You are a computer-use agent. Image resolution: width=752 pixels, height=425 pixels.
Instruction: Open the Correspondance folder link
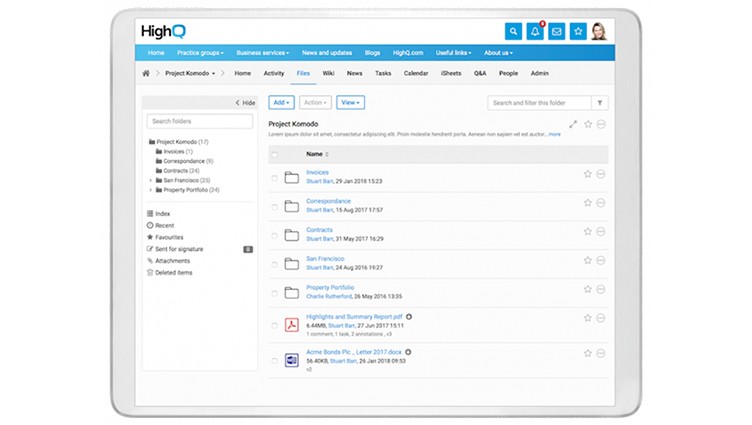[x=329, y=201]
